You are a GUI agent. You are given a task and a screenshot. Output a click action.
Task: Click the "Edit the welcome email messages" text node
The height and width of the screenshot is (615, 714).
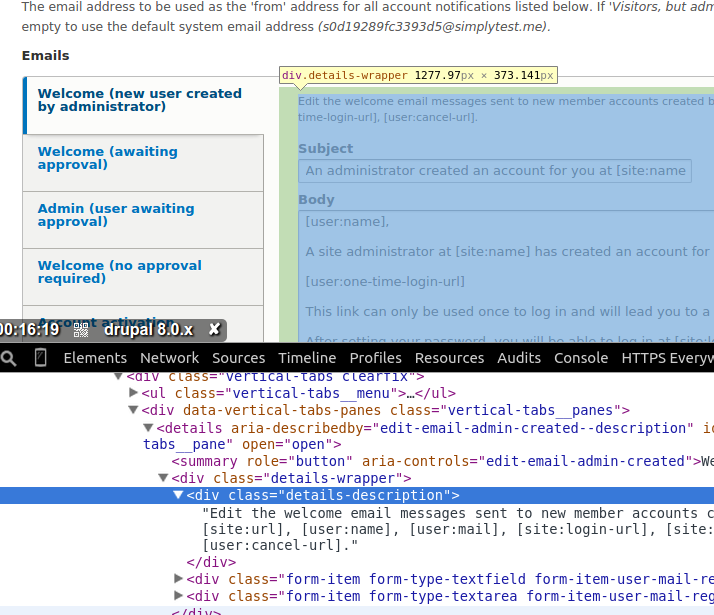[458, 529]
